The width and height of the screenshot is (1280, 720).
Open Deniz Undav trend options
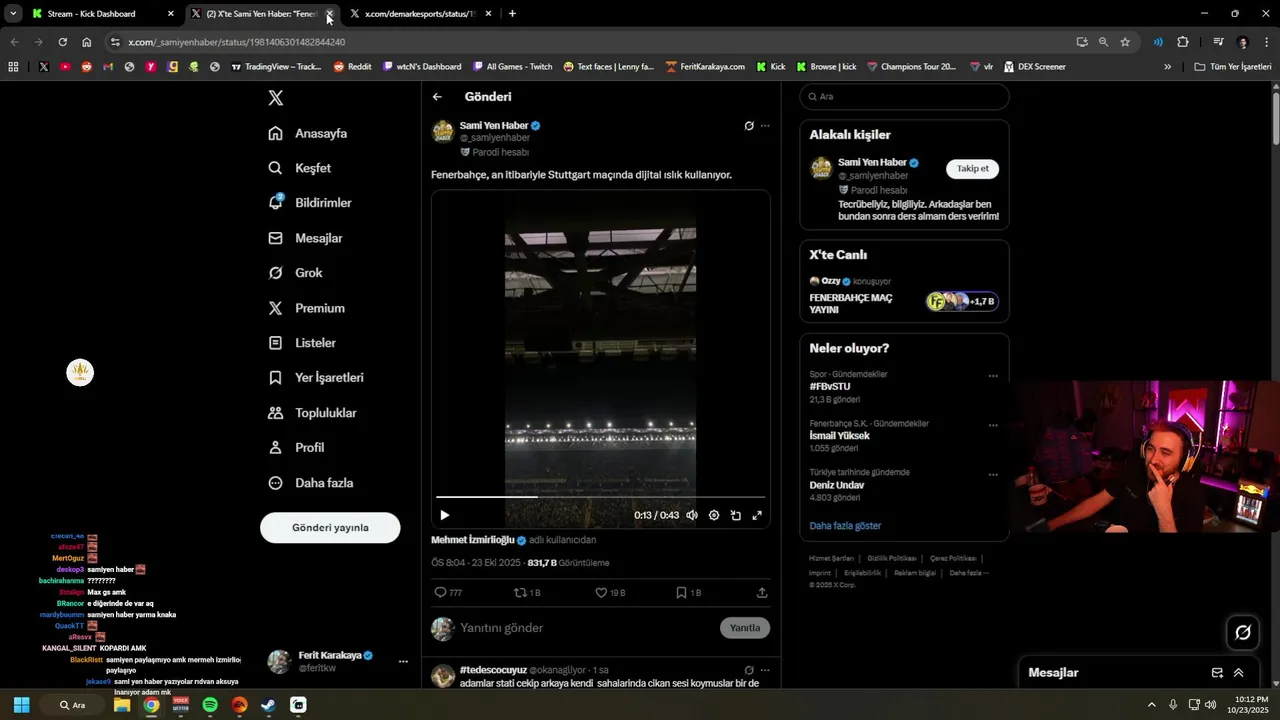[993, 474]
